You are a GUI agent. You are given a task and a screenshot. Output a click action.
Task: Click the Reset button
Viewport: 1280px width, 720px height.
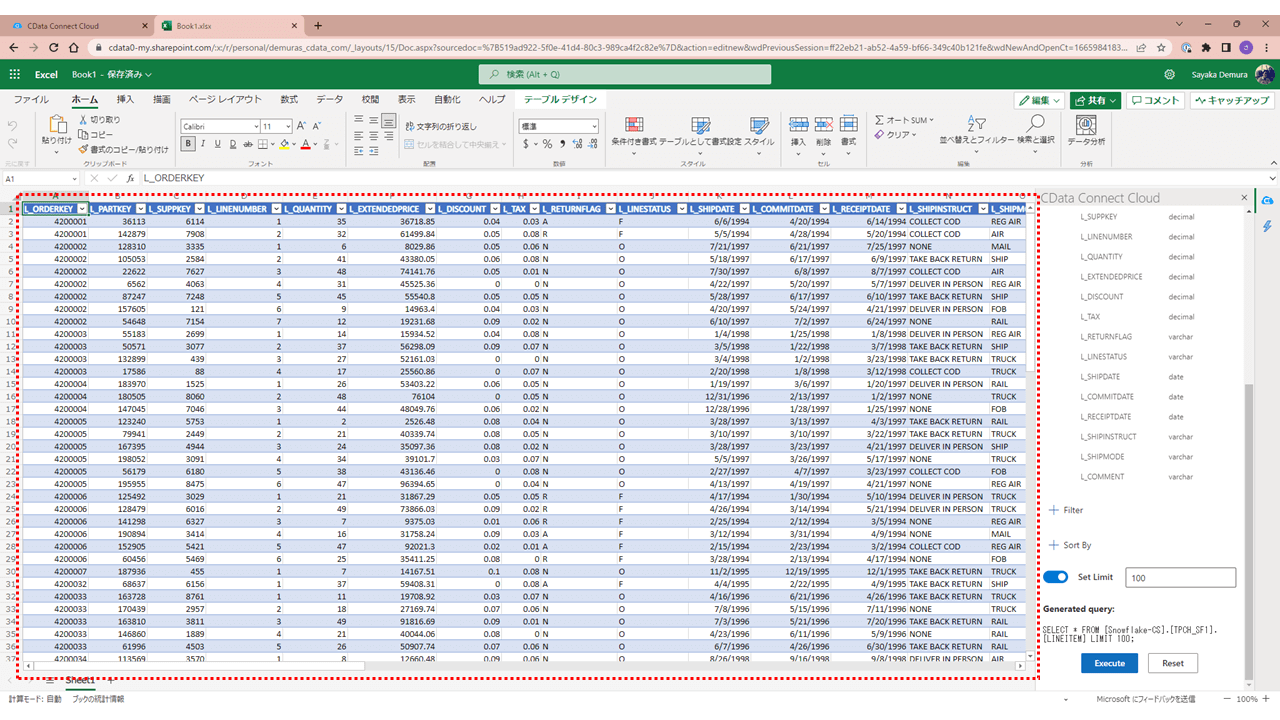(x=1172, y=663)
